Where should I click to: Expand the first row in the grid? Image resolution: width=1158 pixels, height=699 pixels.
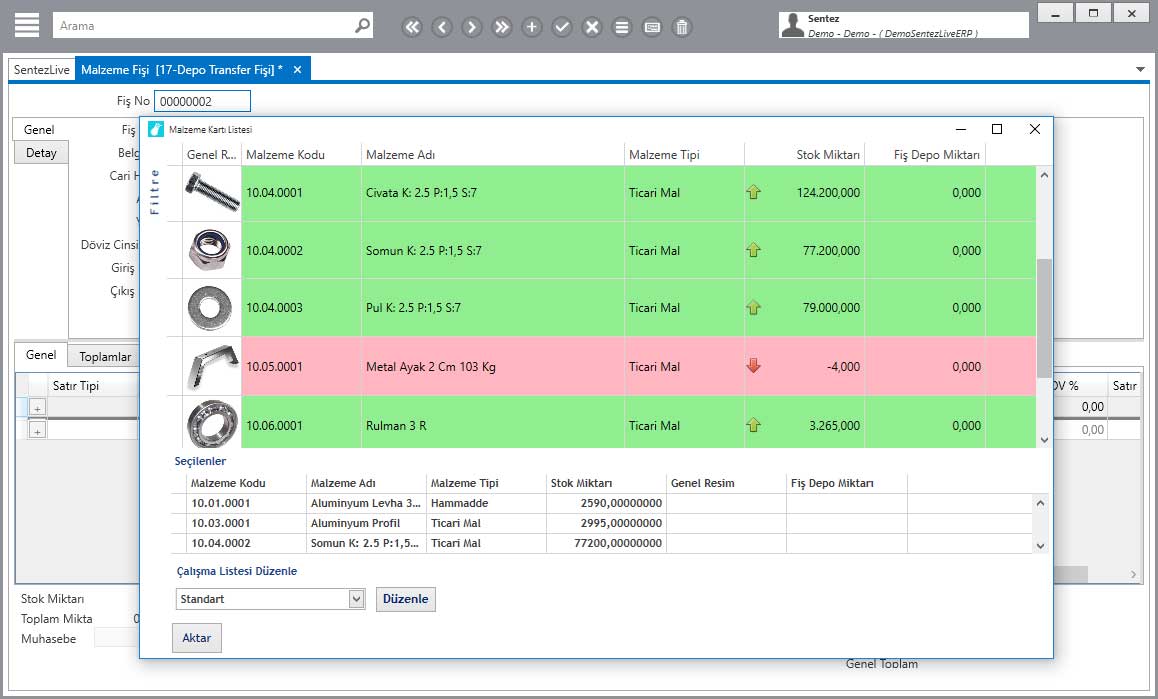(38, 407)
